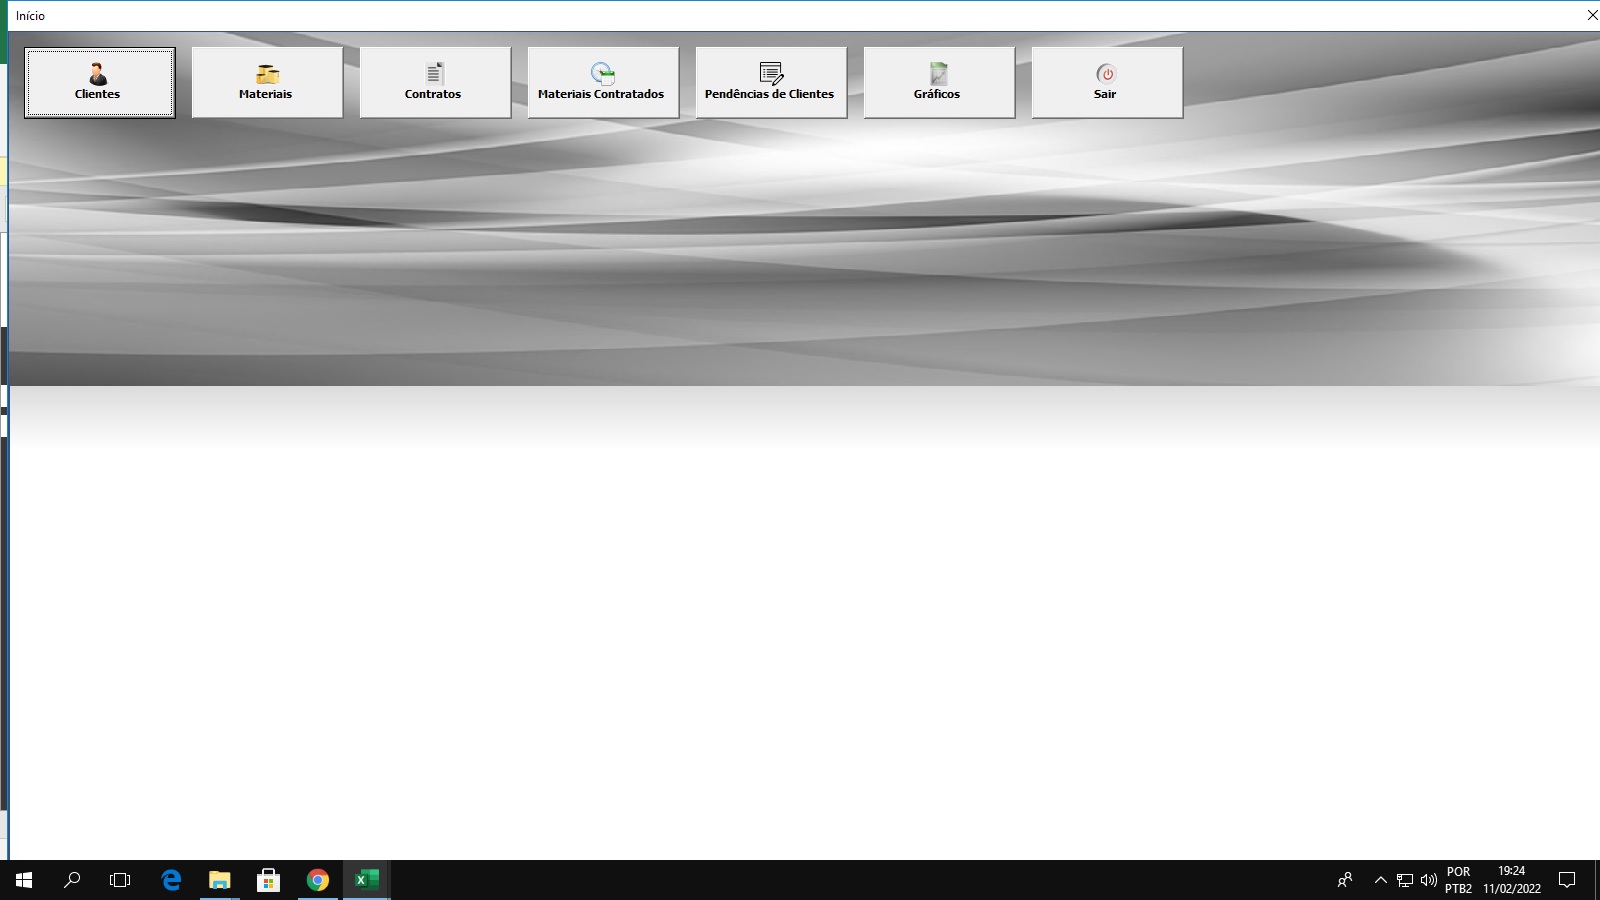
Task: Close the Início window
Action: pos(1592,15)
